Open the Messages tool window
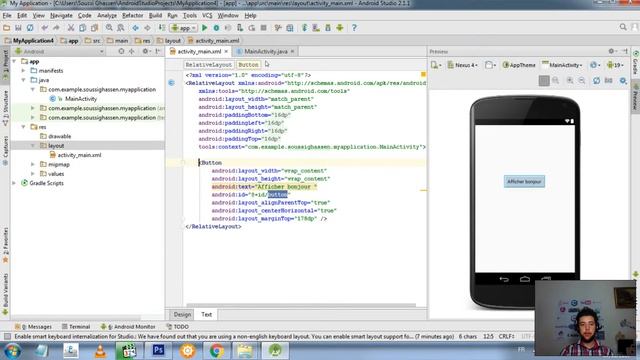 pyautogui.click(x=33, y=327)
